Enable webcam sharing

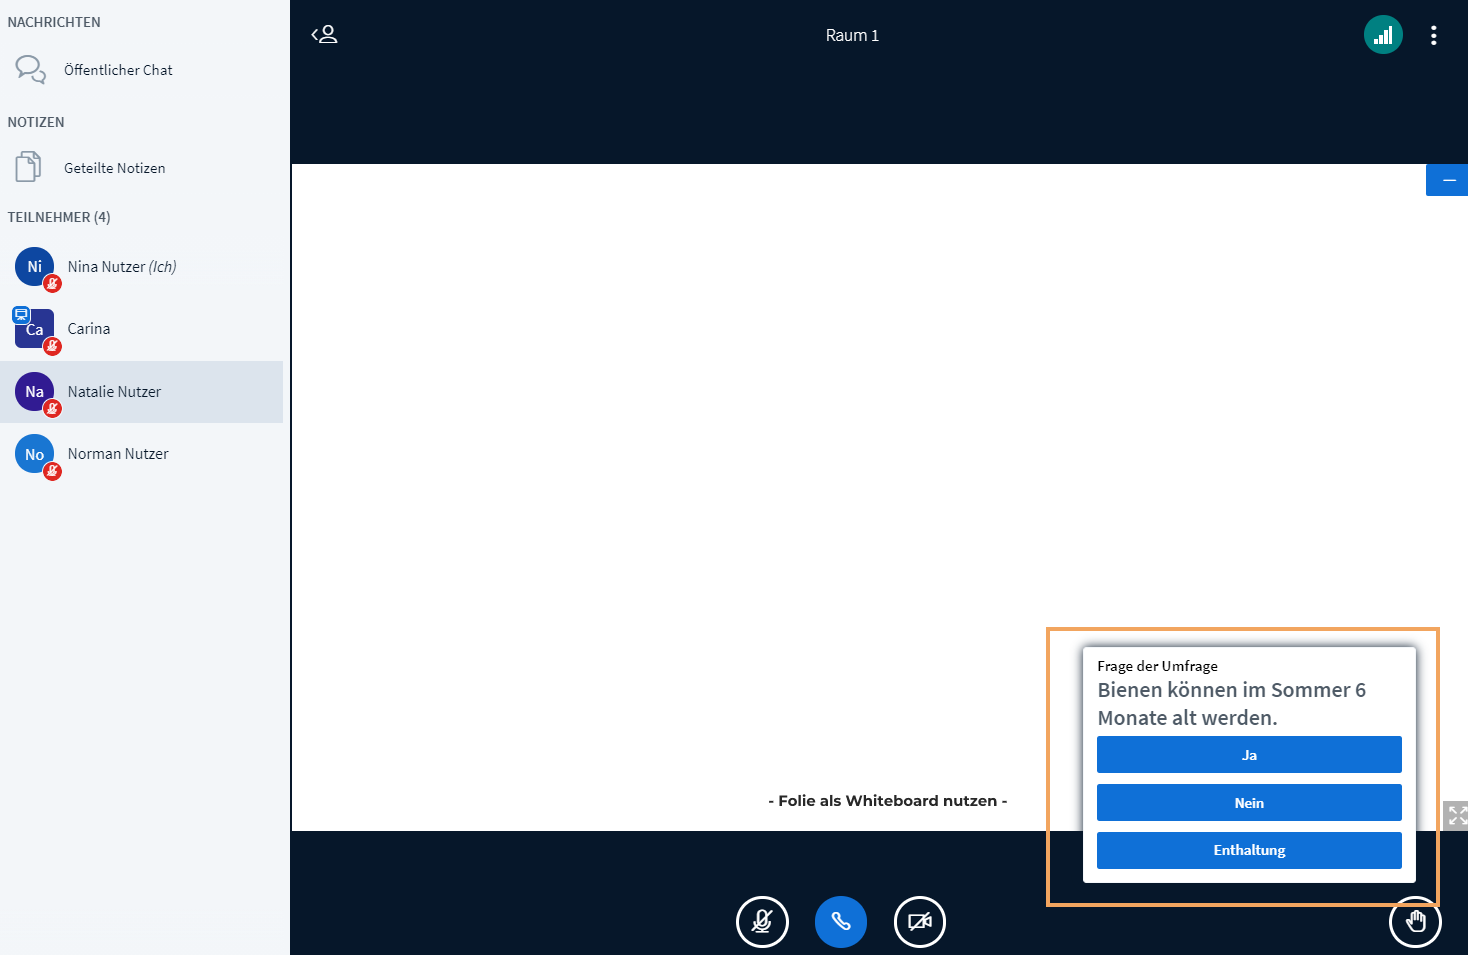(x=919, y=921)
